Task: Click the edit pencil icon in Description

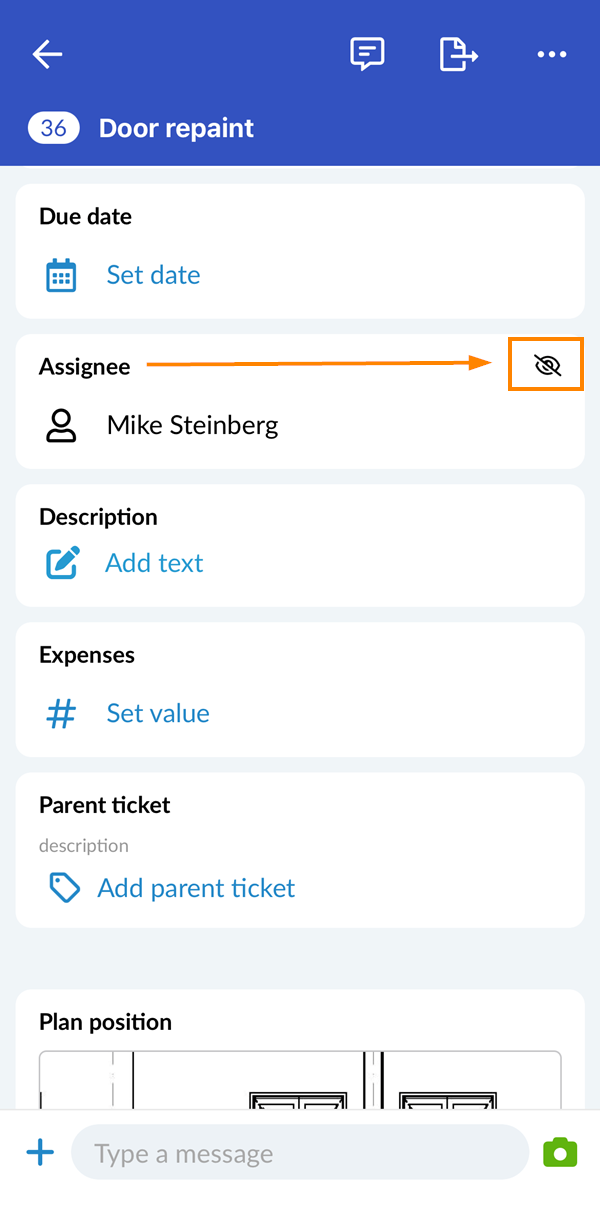Action: 62,563
